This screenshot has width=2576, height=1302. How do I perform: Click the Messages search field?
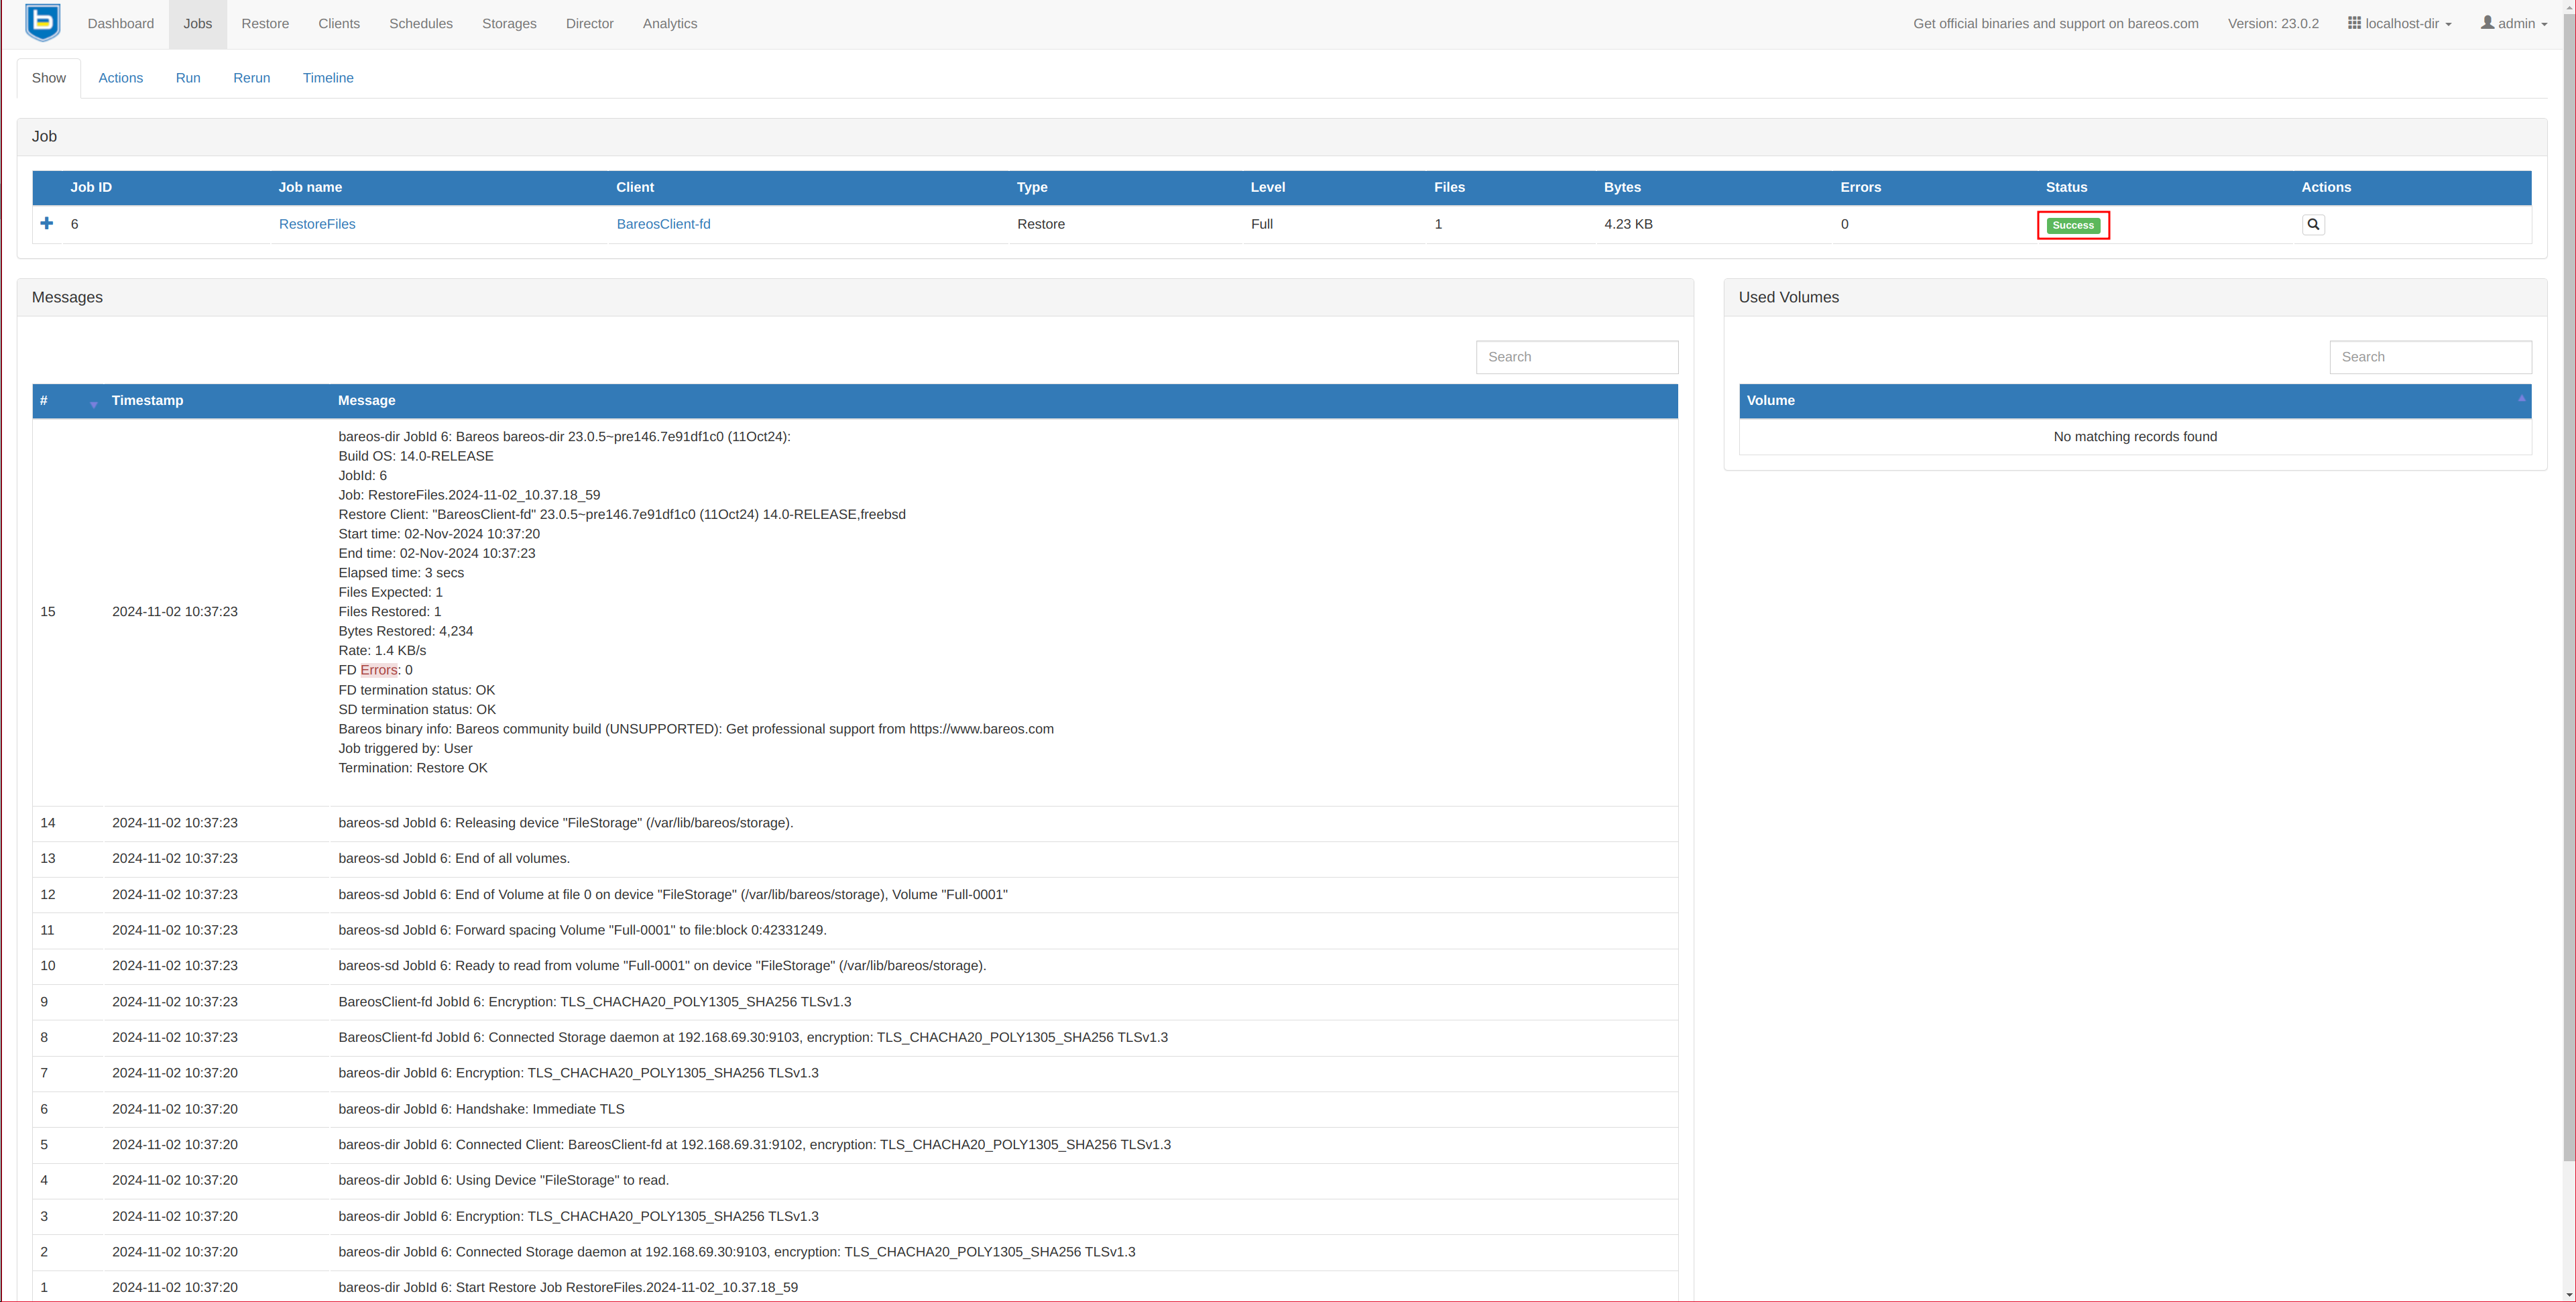[x=1576, y=357]
